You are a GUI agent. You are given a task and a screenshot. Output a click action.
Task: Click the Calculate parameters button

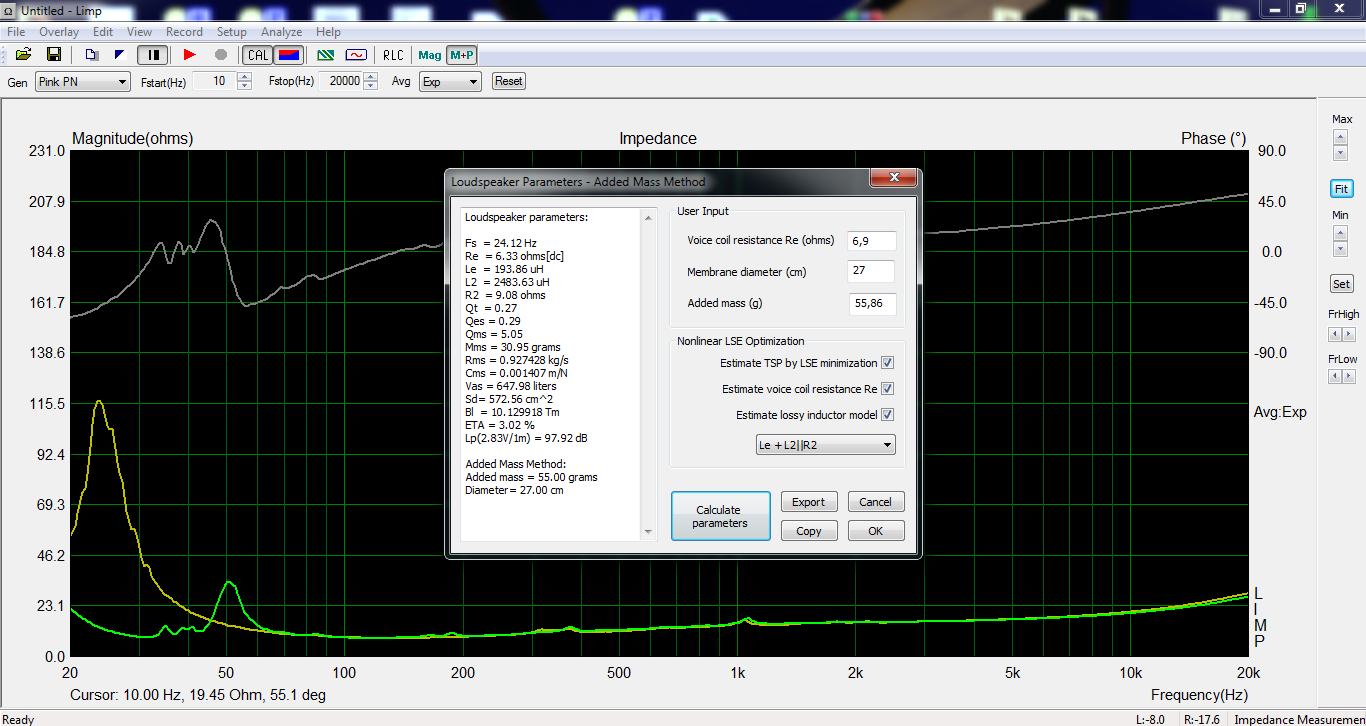coord(720,516)
